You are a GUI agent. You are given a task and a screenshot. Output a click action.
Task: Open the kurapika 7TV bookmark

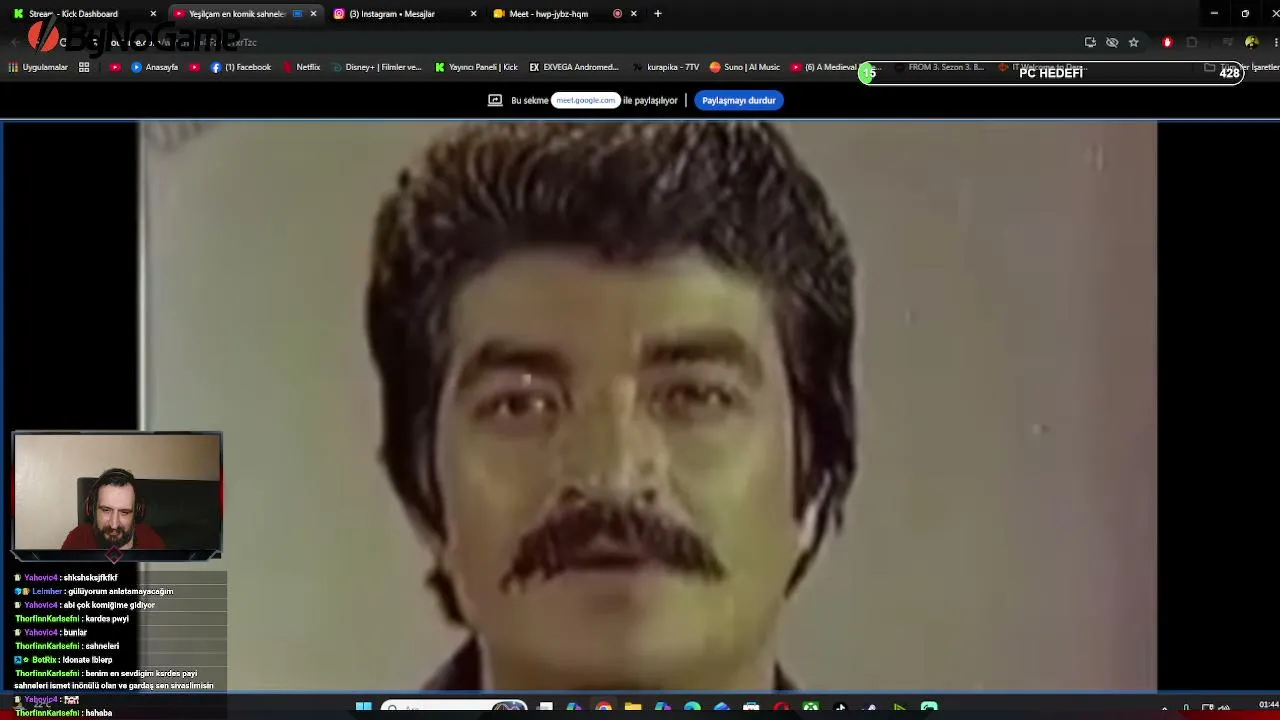(x=666, y=67)
